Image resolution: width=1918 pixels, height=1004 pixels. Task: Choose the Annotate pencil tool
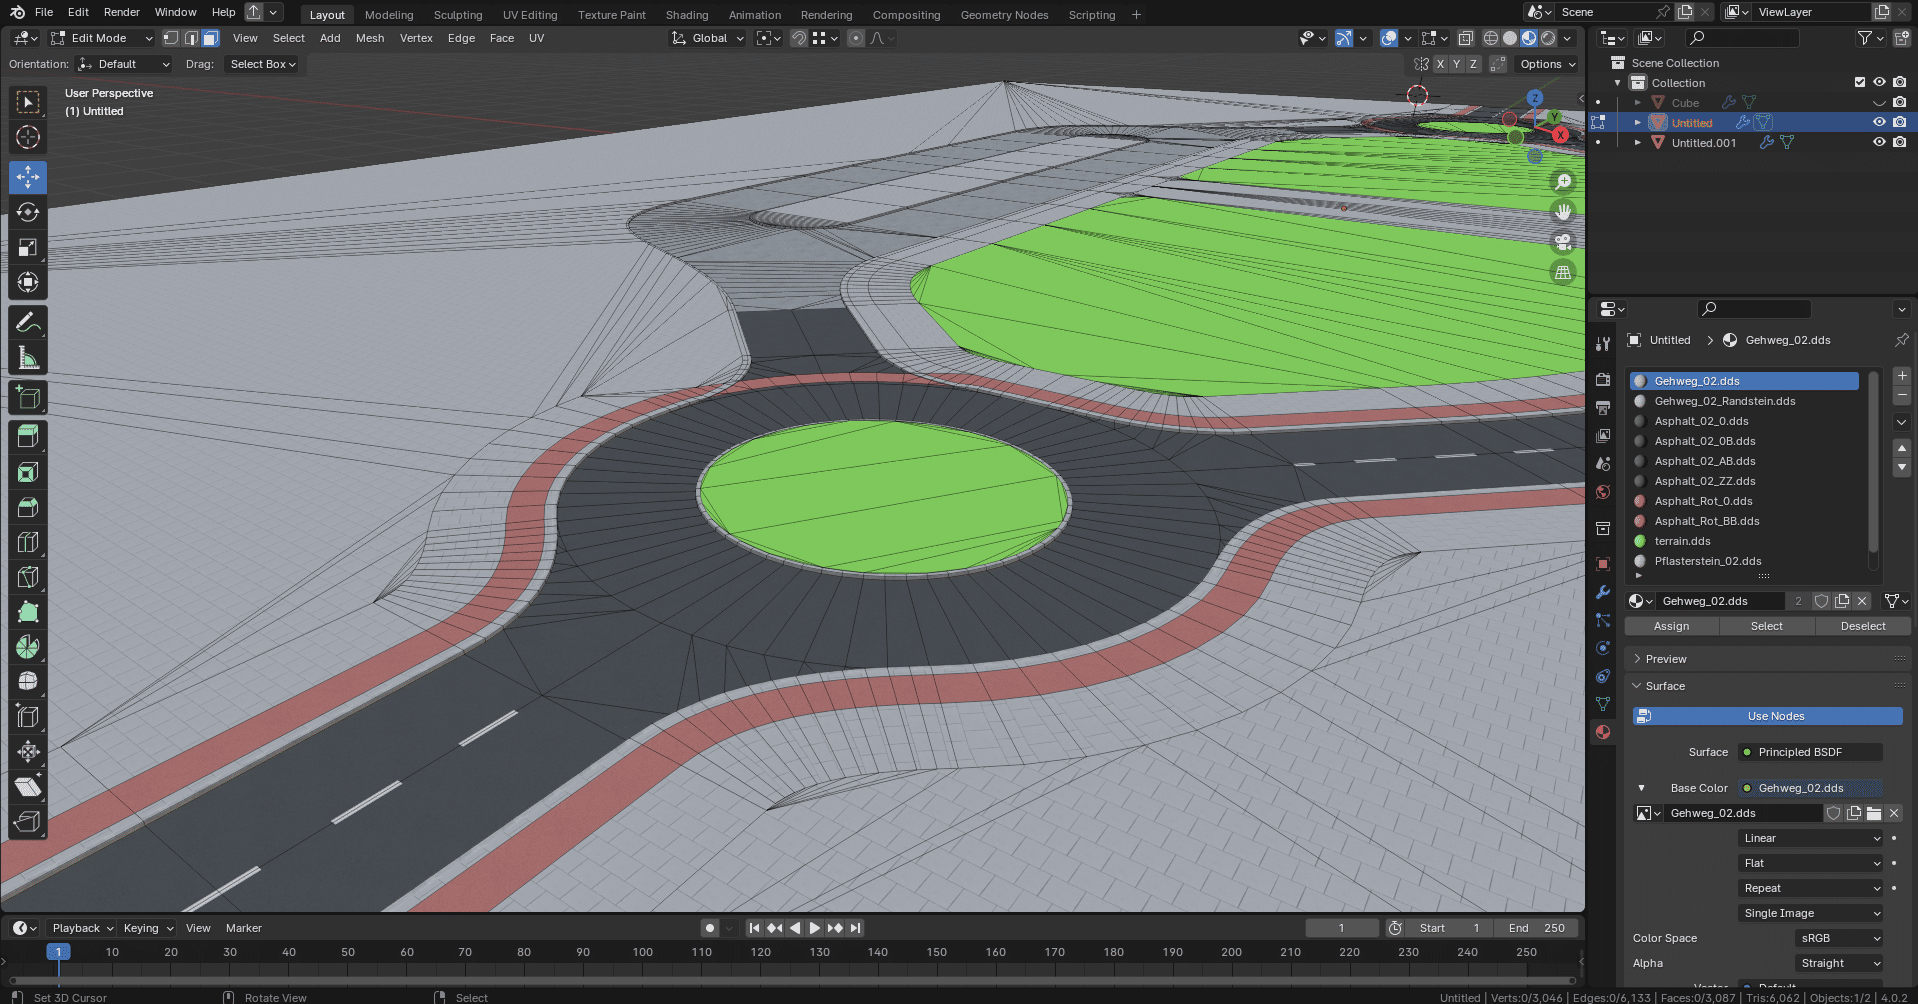tap(28, 323)
